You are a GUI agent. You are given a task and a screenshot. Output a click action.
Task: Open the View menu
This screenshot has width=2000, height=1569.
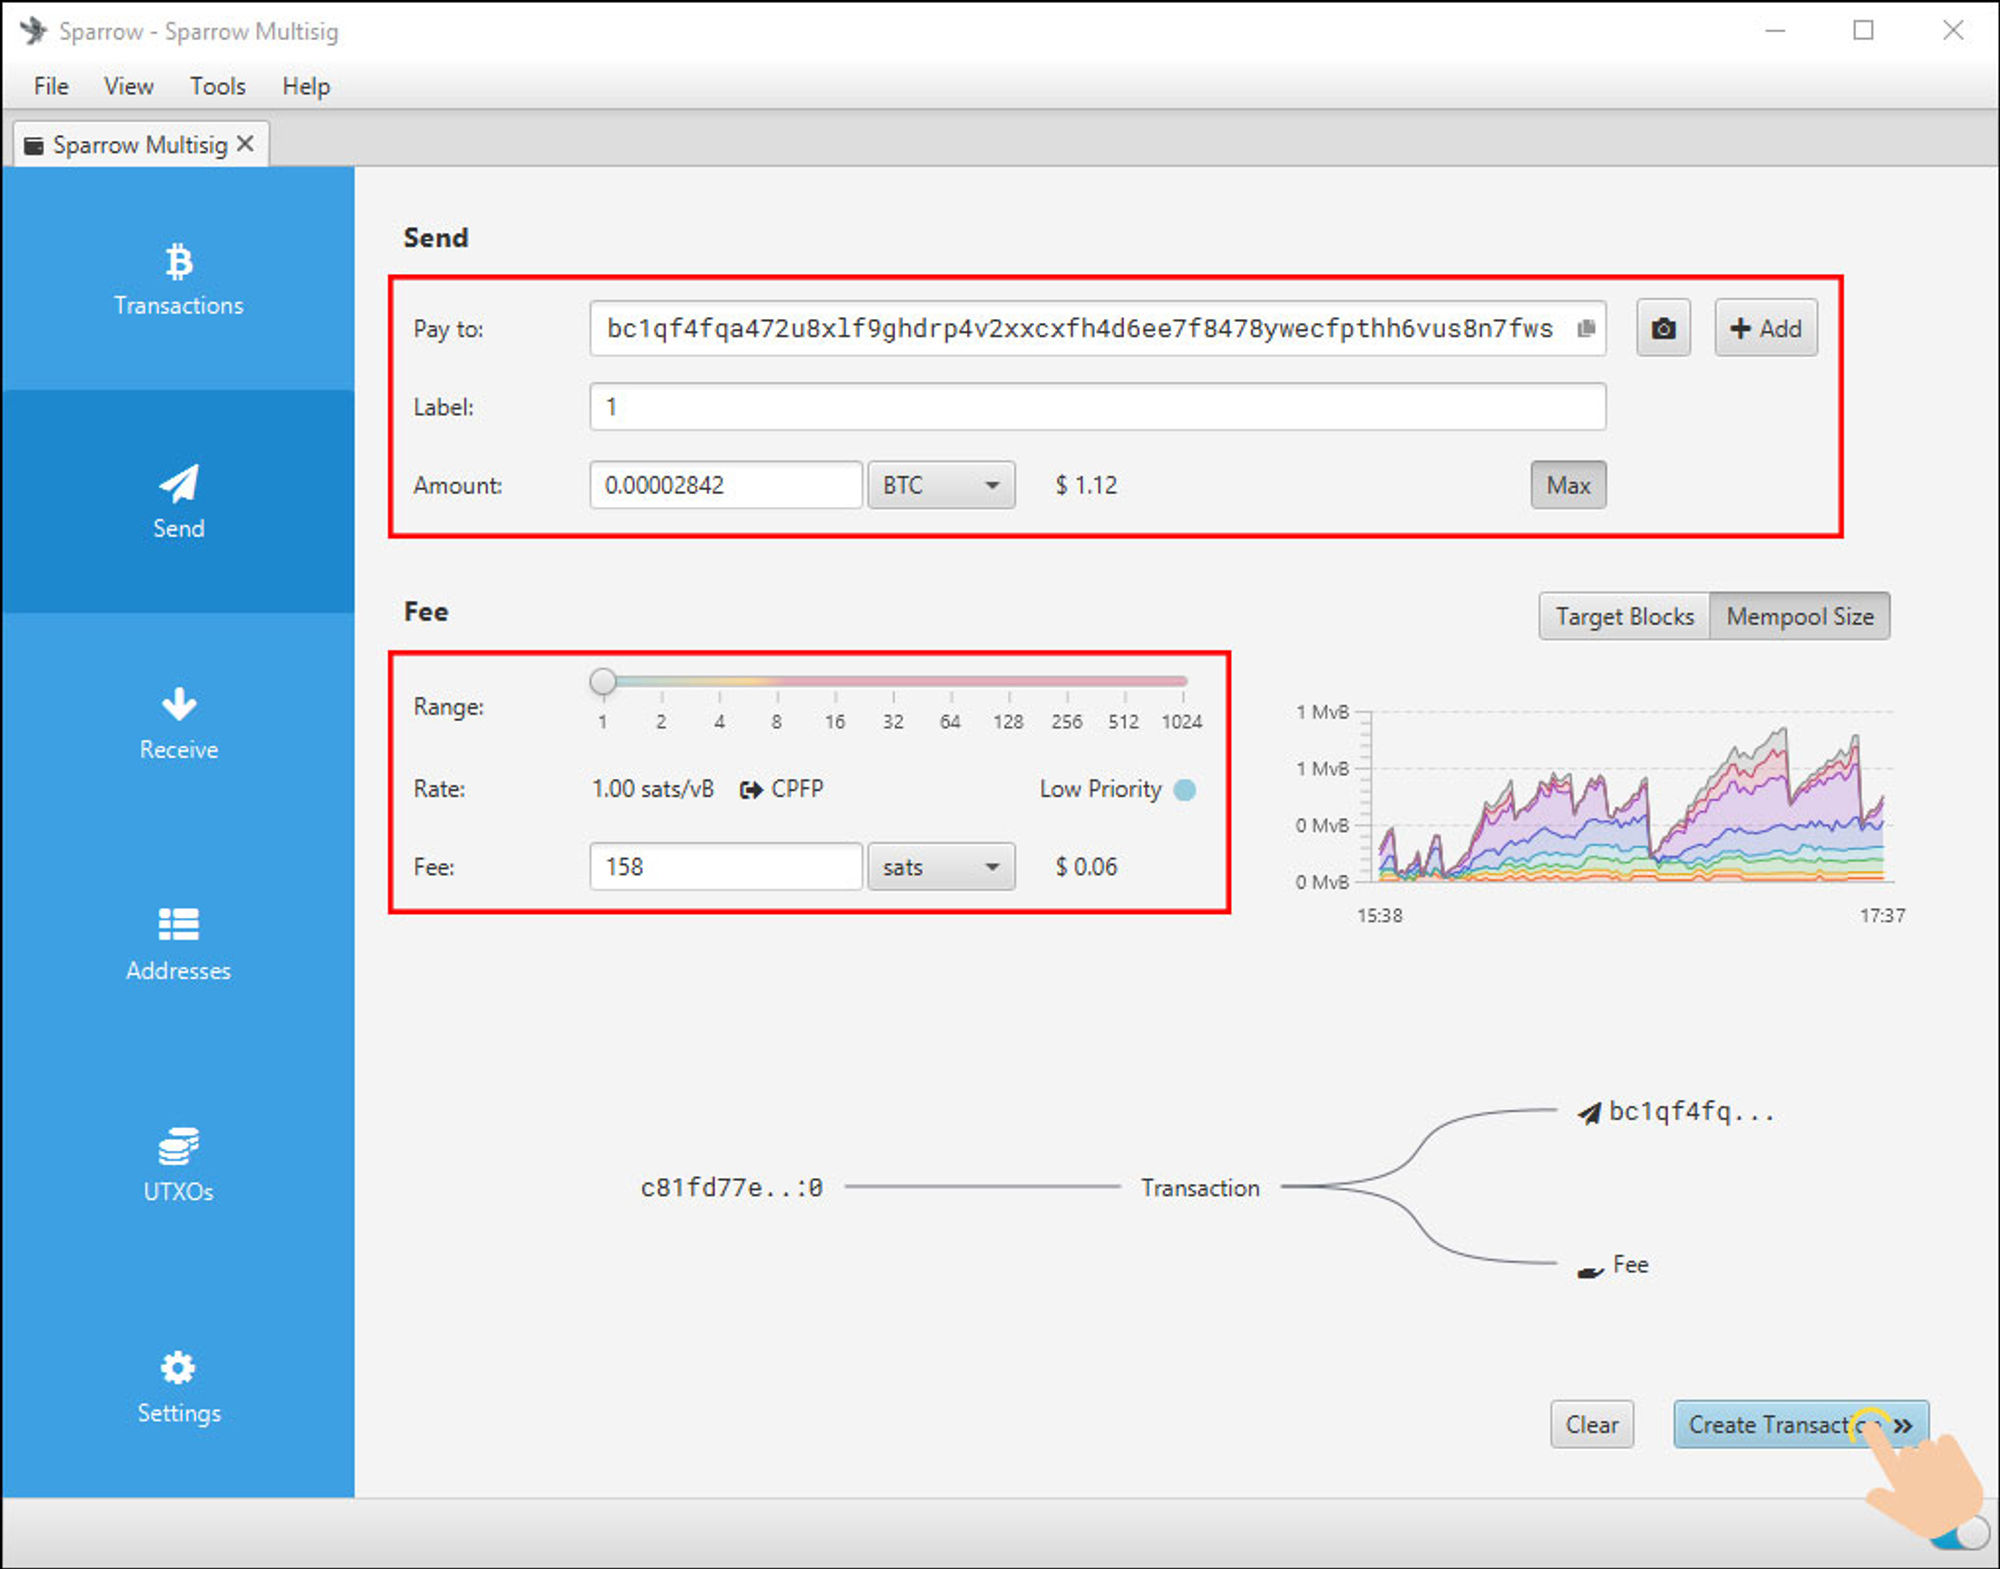[128, 86]
